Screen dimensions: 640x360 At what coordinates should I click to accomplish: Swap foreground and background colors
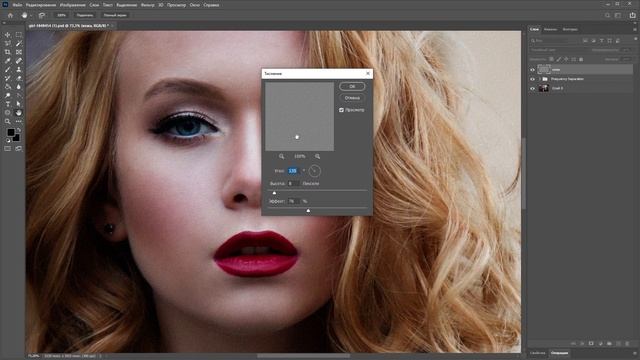tap(18, 130)
